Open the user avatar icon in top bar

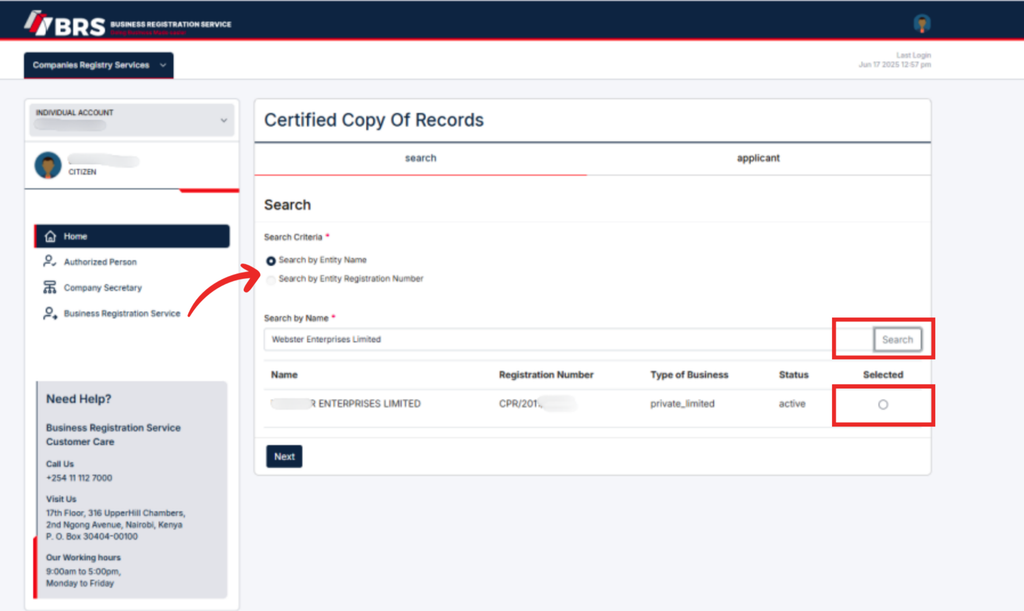click(921, 24)
